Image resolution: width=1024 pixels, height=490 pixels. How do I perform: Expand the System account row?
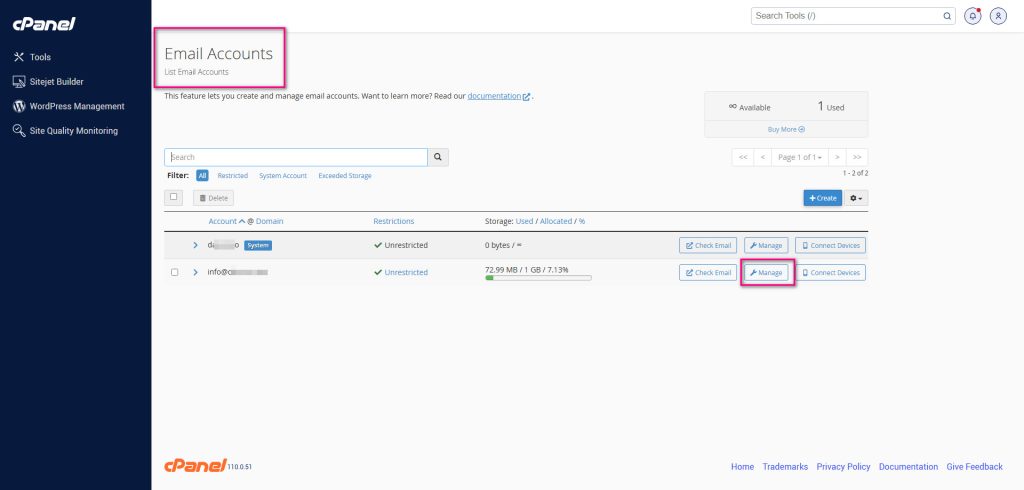coord(195,245)
